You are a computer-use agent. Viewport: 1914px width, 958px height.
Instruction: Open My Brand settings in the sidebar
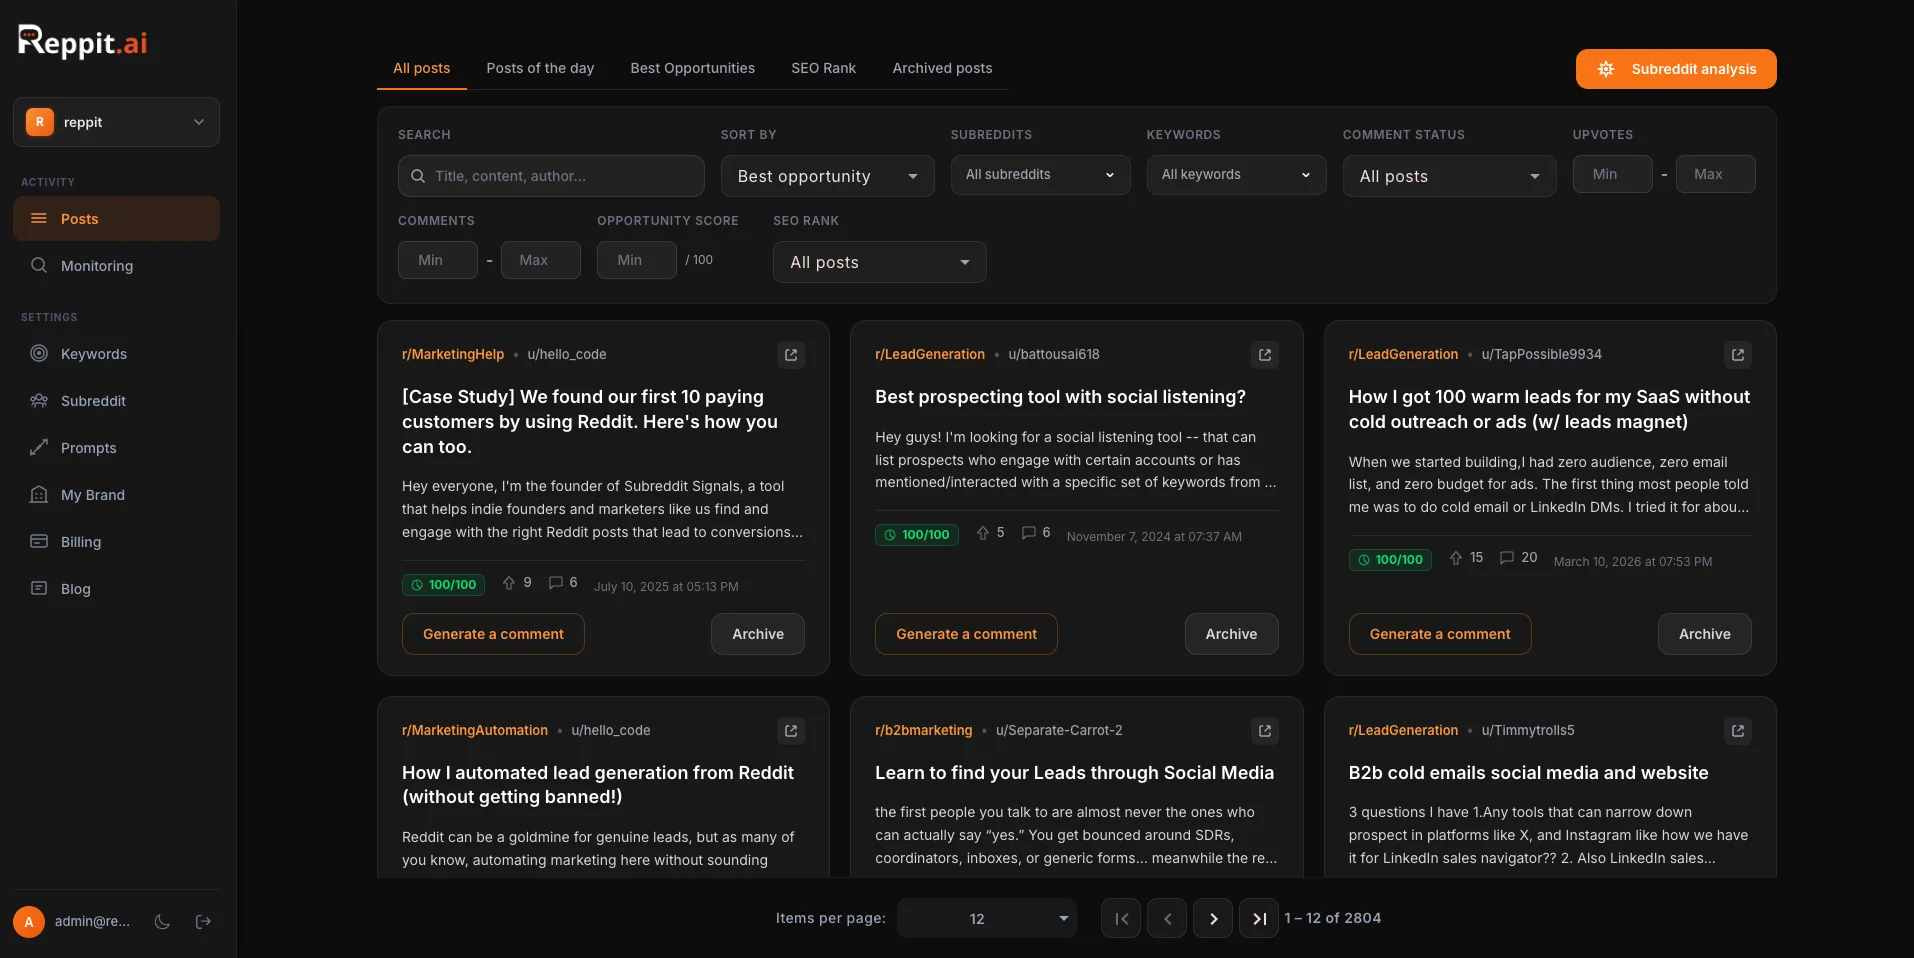coord(91,495)
